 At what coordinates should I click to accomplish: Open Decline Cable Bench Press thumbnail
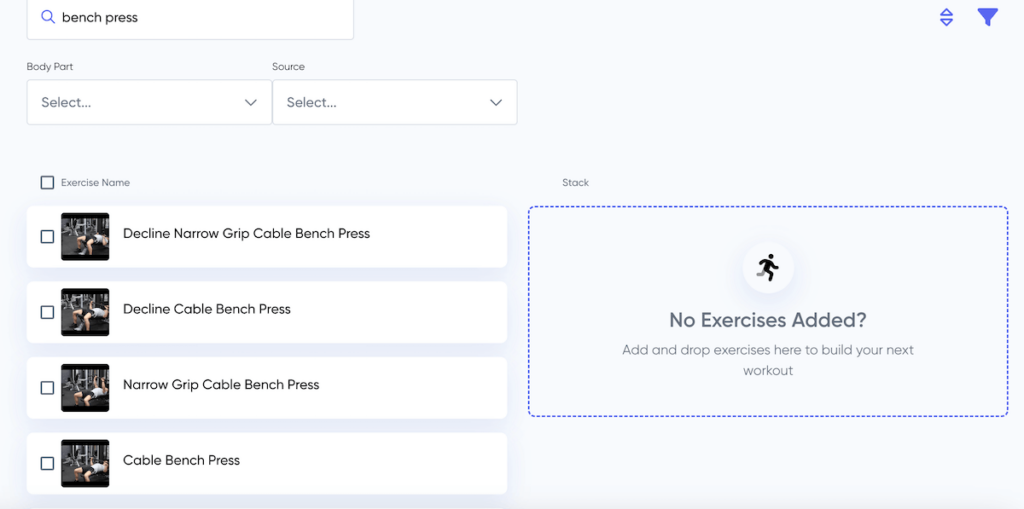point(85,312)
